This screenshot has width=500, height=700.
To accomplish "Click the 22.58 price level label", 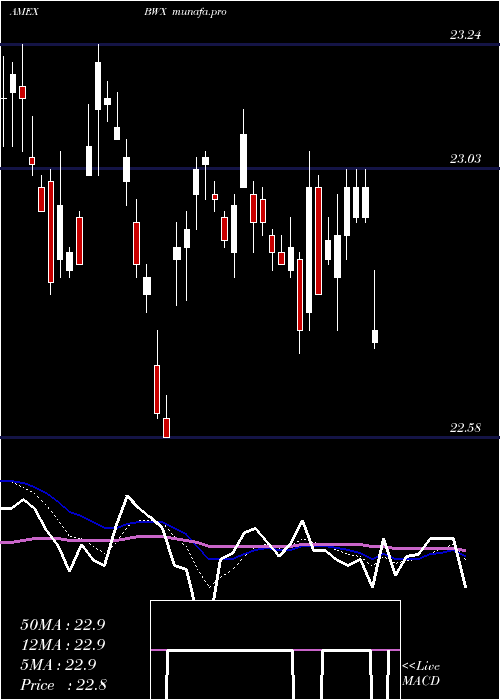I will (x=465, y=428).
